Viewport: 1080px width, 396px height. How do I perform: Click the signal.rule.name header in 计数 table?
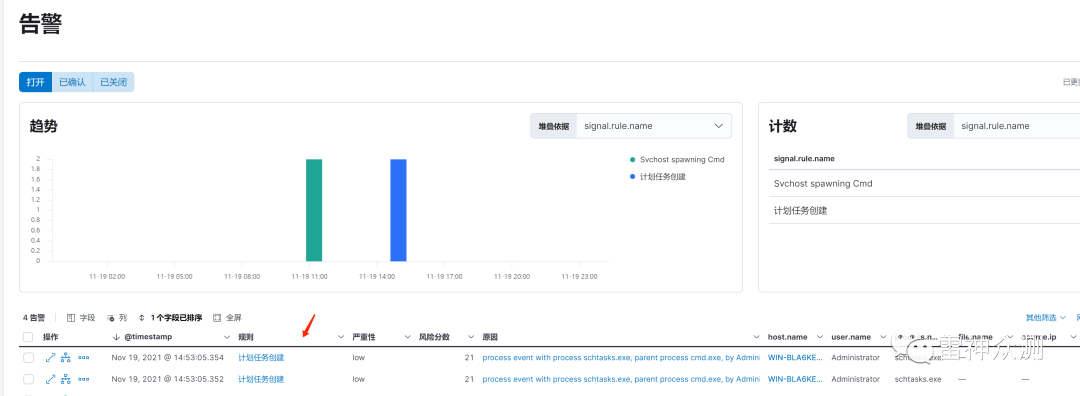click(804, 158)
